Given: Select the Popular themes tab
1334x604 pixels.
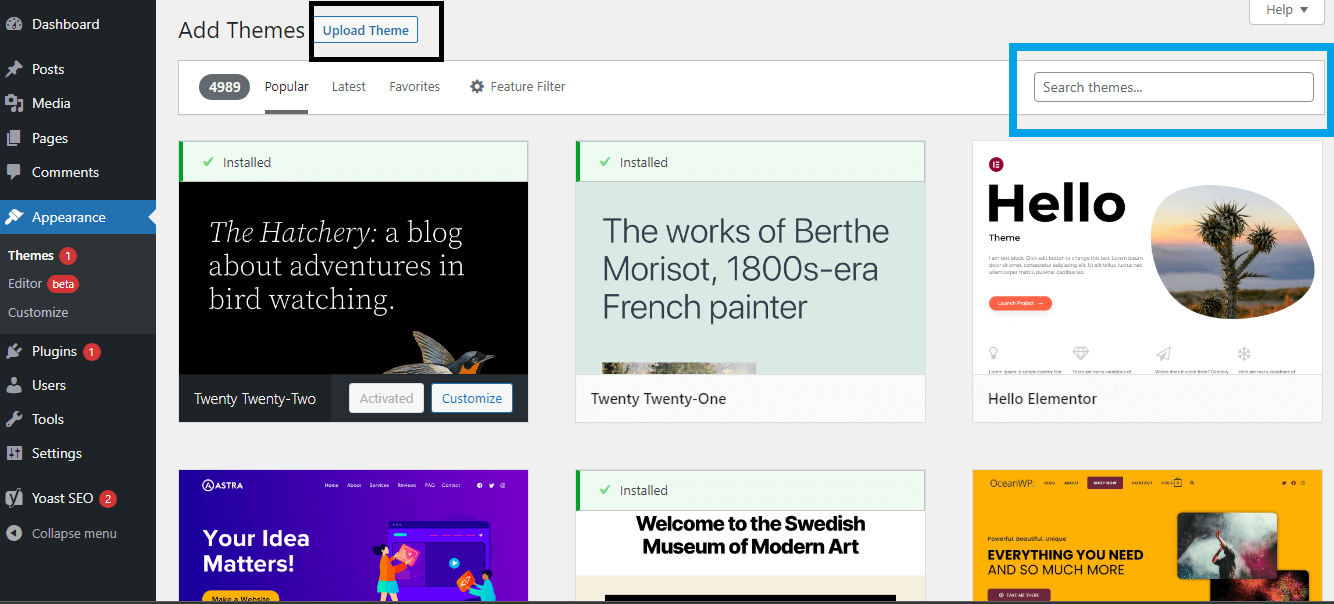Looking at the screenshot, I should tap(286, 86).
